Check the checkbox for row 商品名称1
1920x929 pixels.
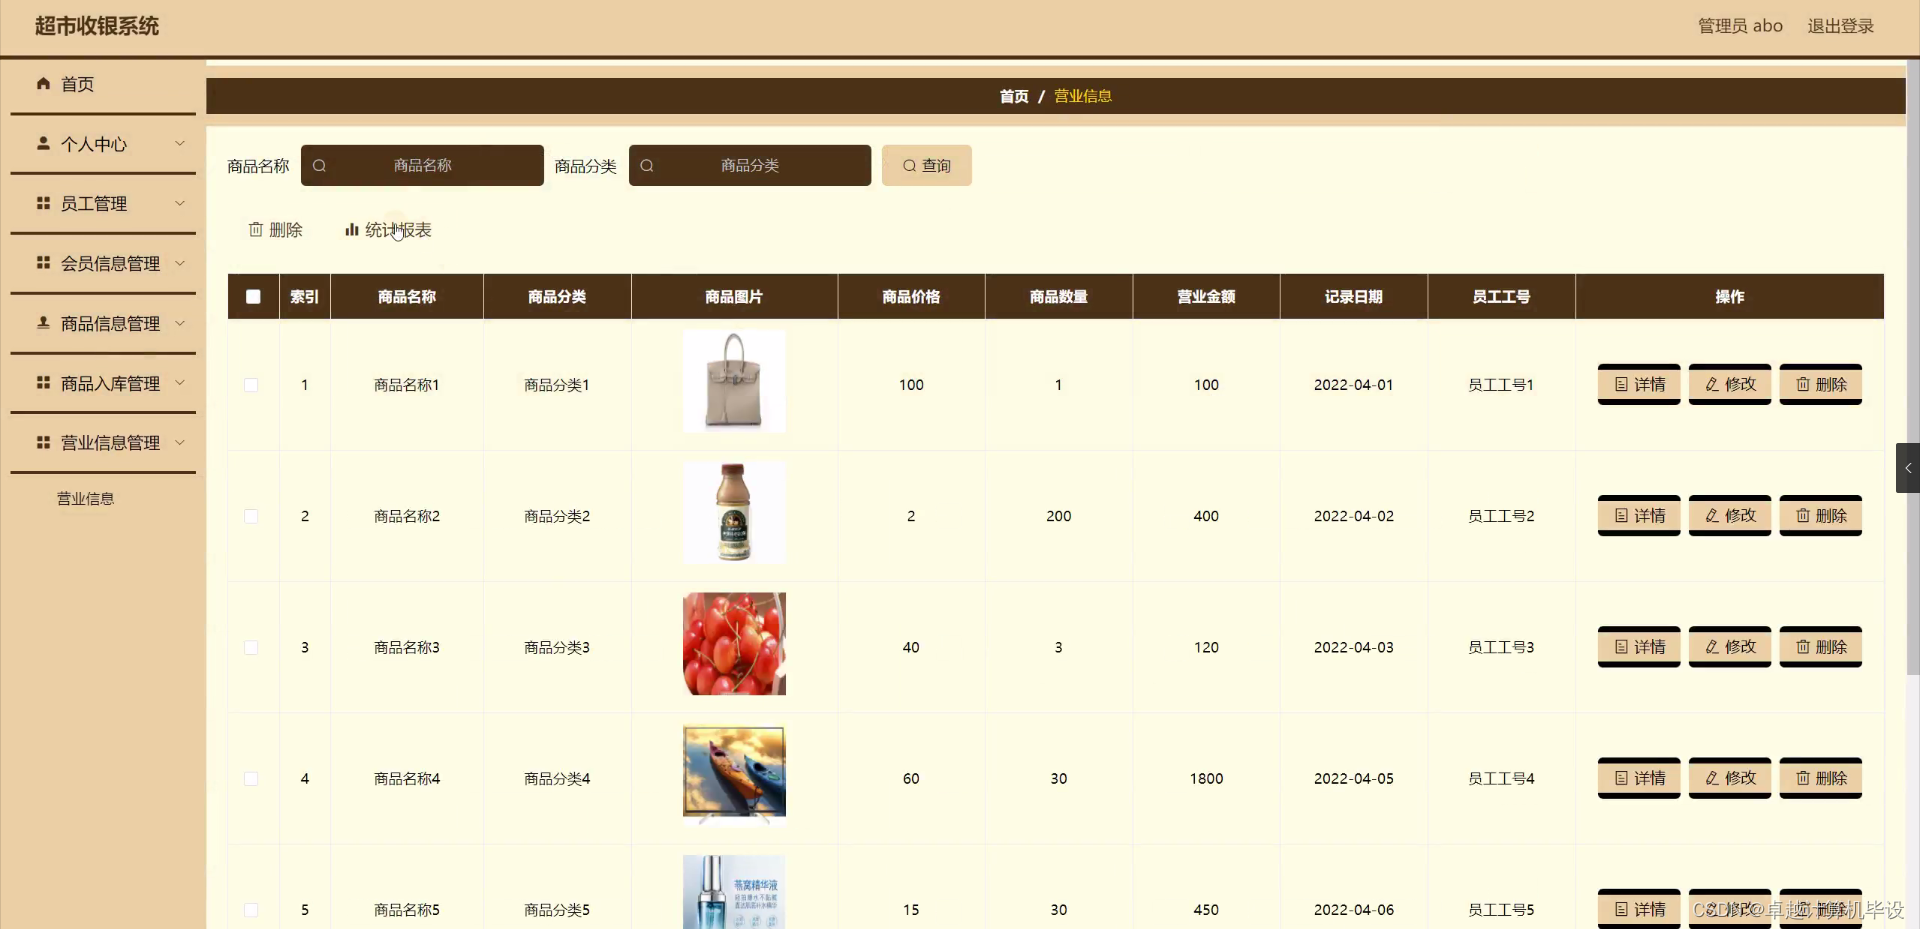click(251, 385)
